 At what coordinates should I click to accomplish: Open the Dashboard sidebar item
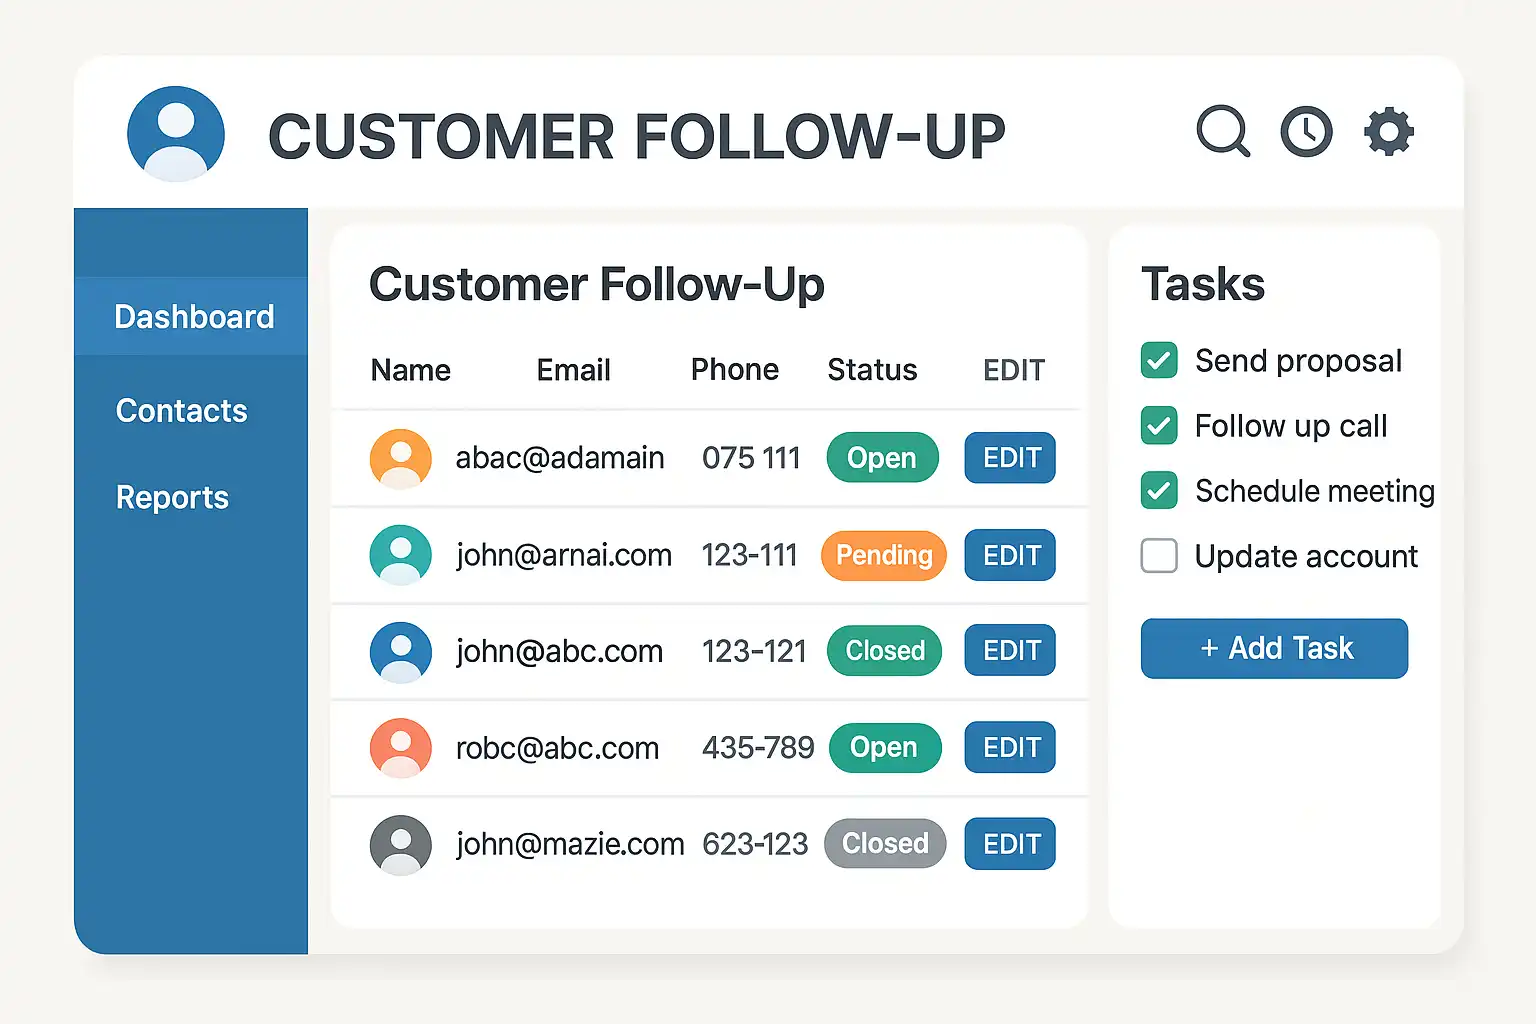194,317
